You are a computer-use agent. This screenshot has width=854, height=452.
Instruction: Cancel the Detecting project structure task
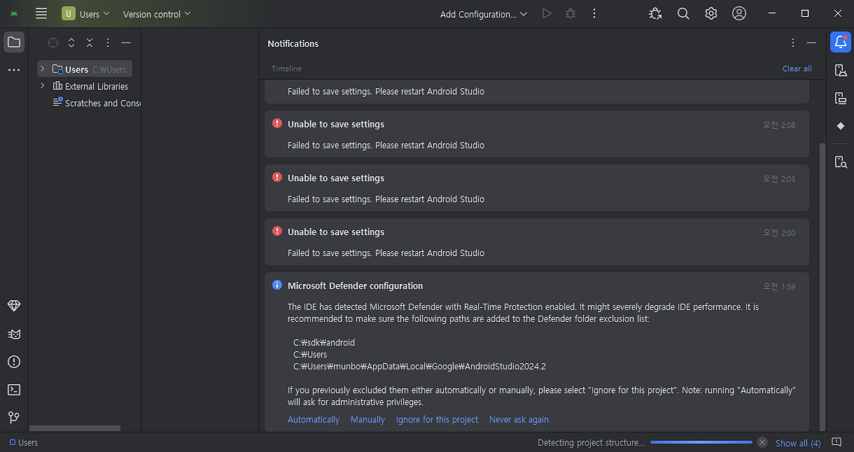[x=762, y=442]
